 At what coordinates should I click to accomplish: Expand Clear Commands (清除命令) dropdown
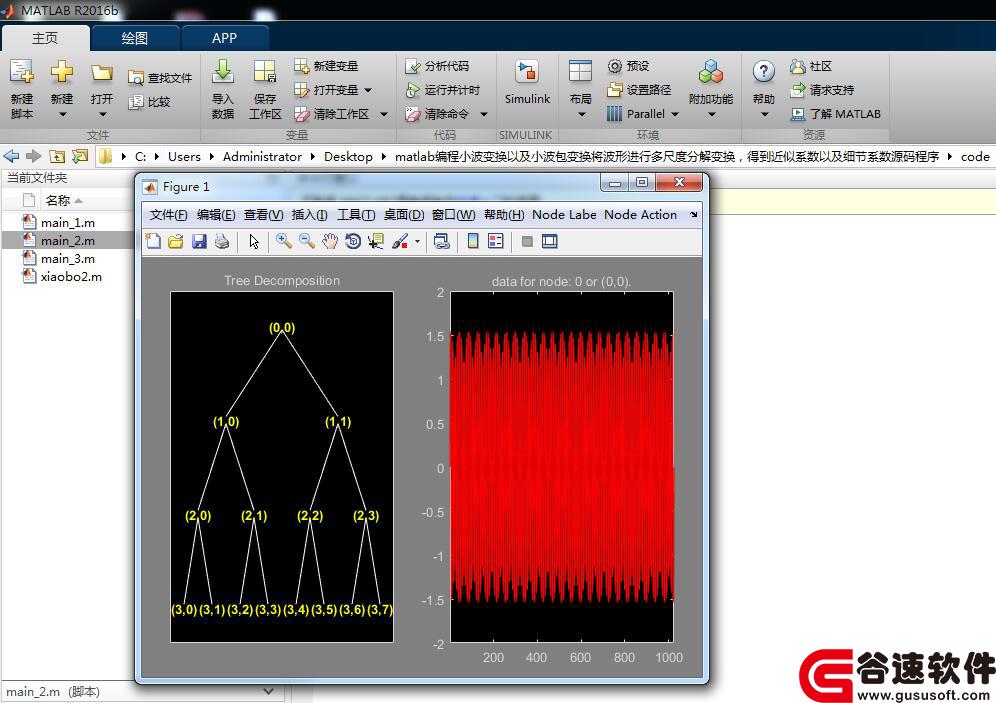(x=484, y=114)
